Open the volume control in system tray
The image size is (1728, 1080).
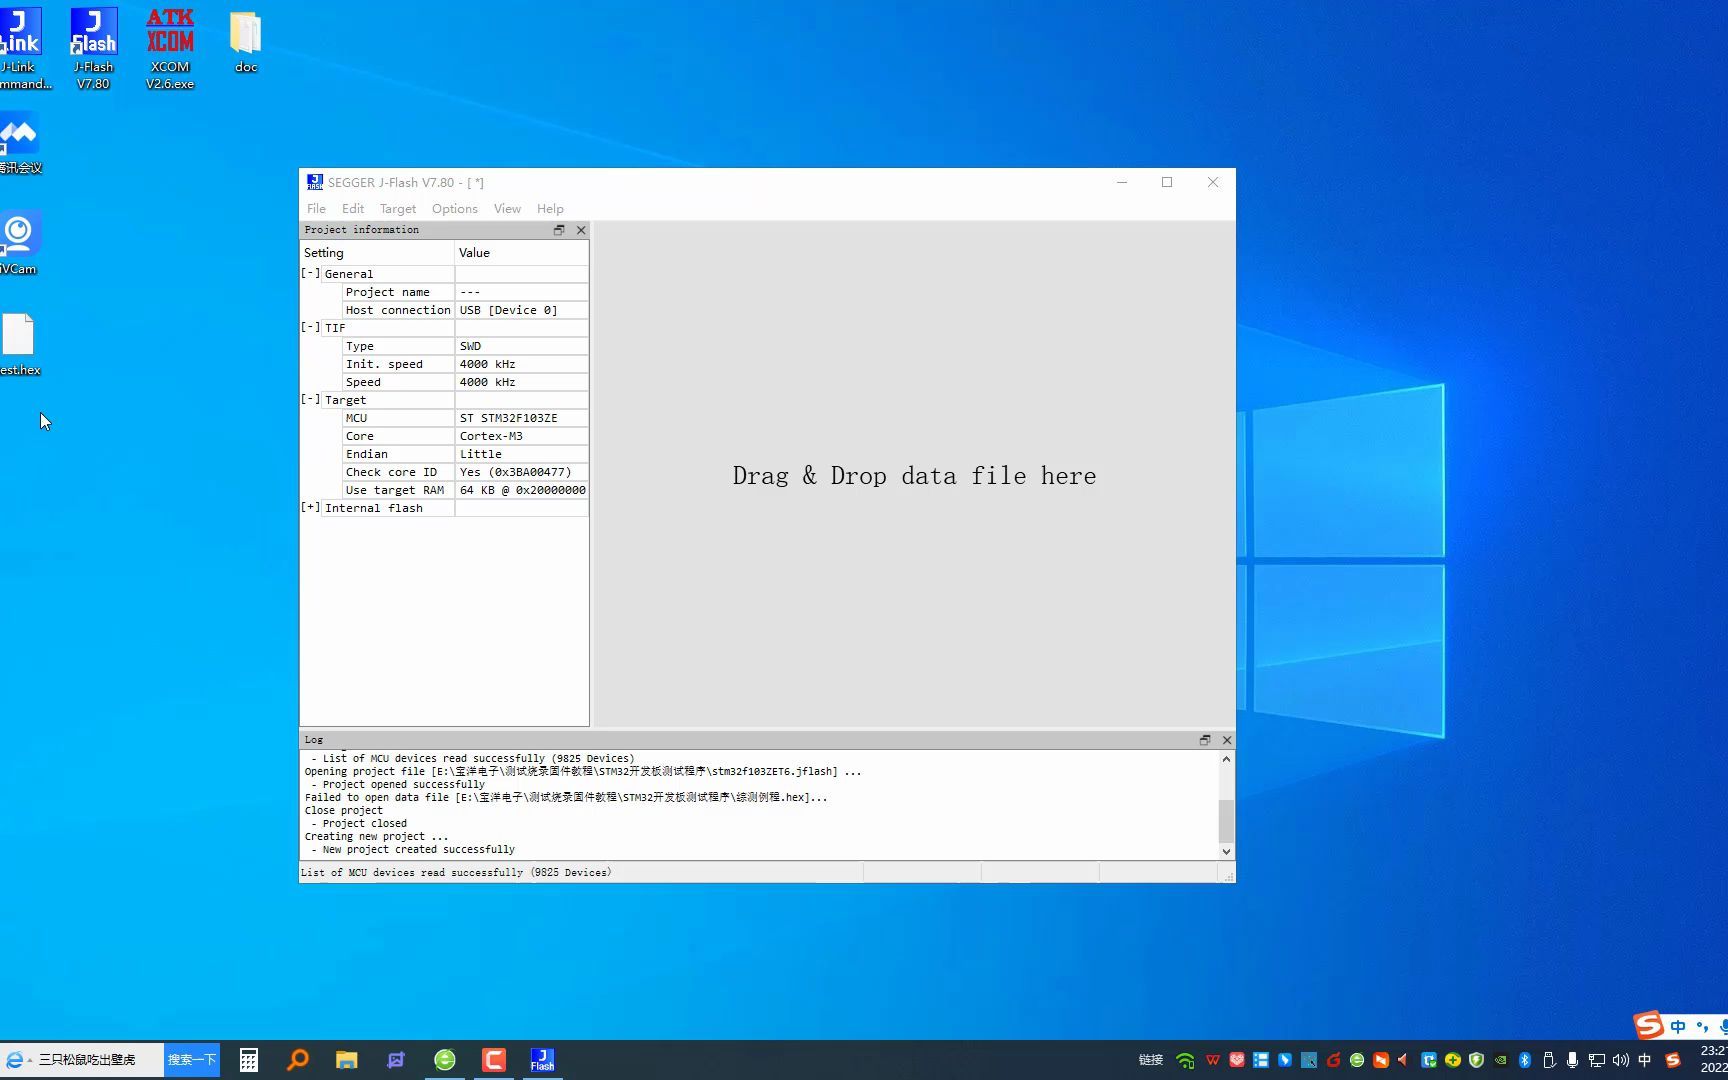tap(1621, 1060)
